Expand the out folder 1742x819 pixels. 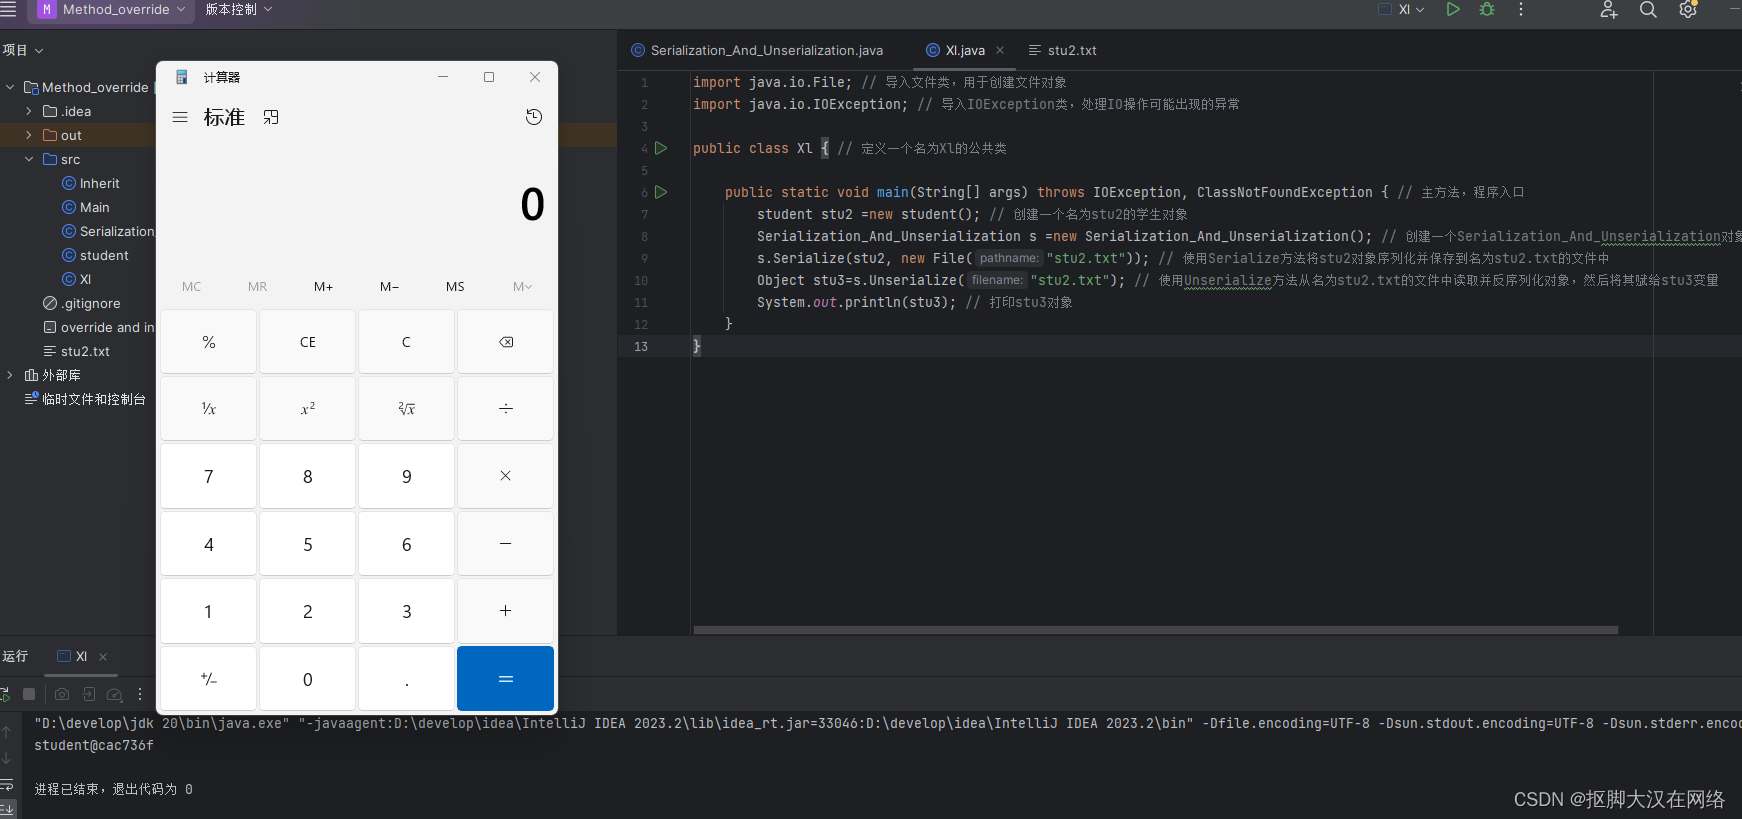click(x=29, y=135)
